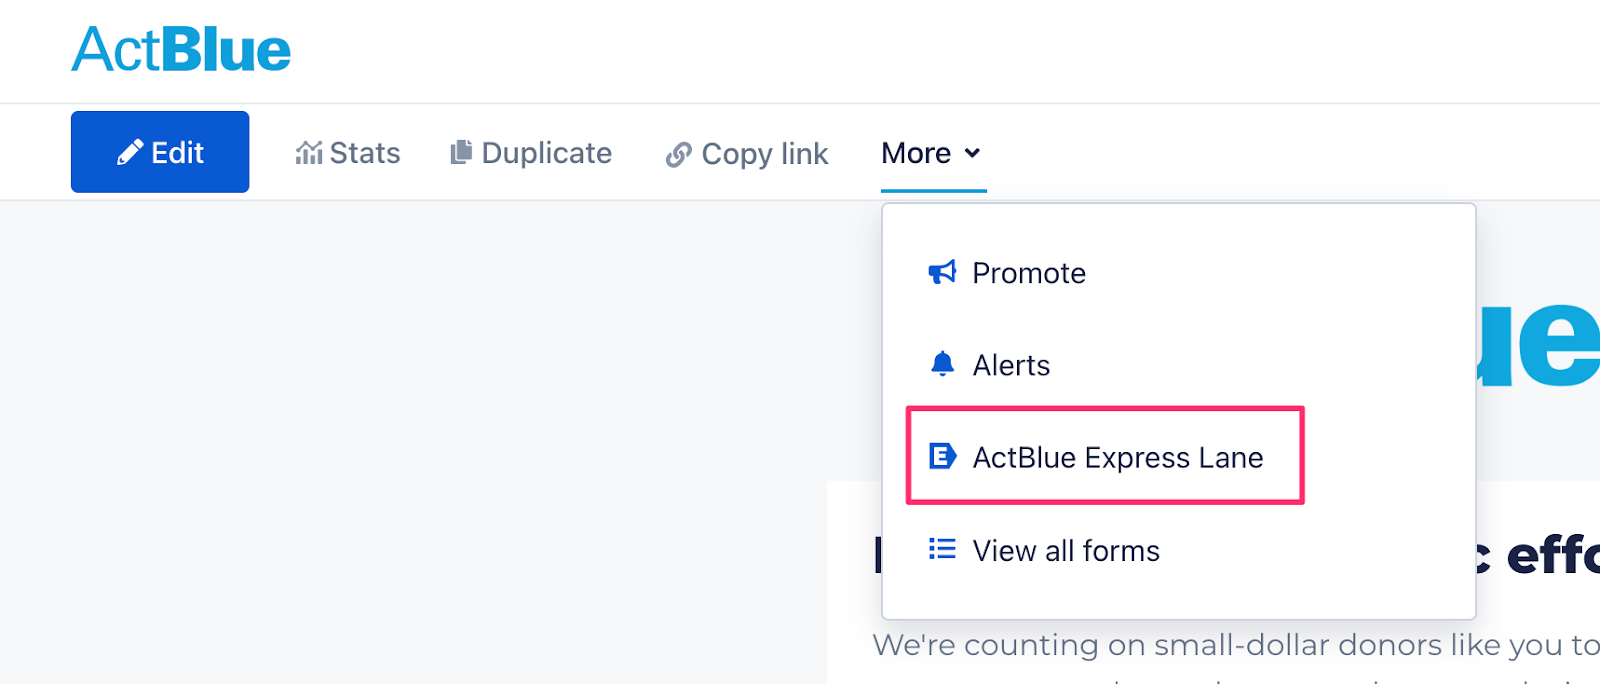Click the bar chart icon beside Stats
The height and width of the screenshot is (684, 1600).
point(309,152)
